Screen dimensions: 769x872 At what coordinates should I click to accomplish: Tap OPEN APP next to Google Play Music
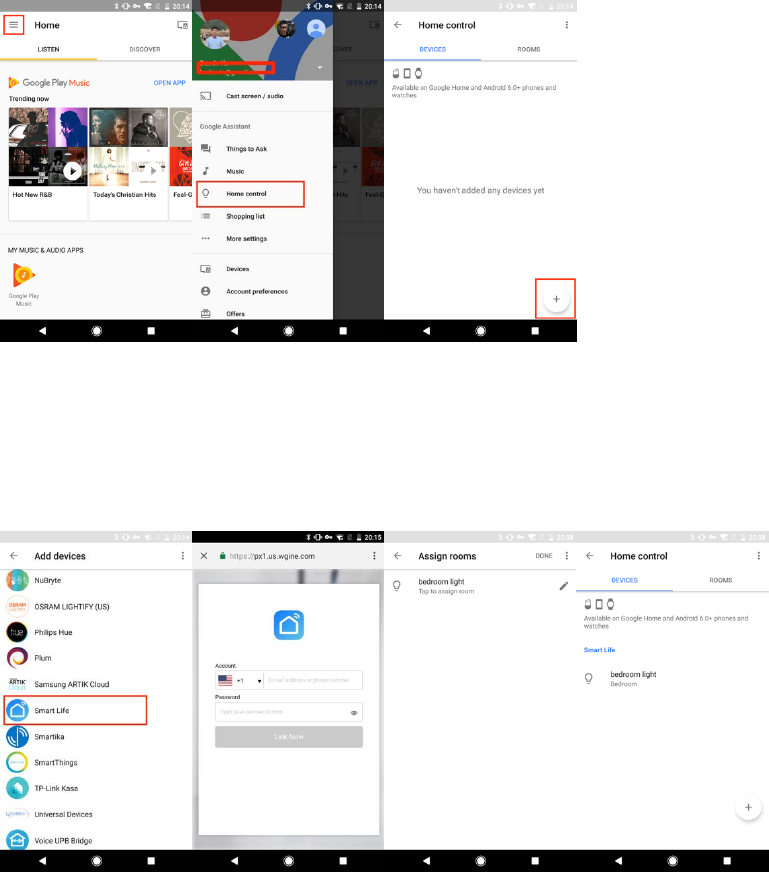point(170,83)
